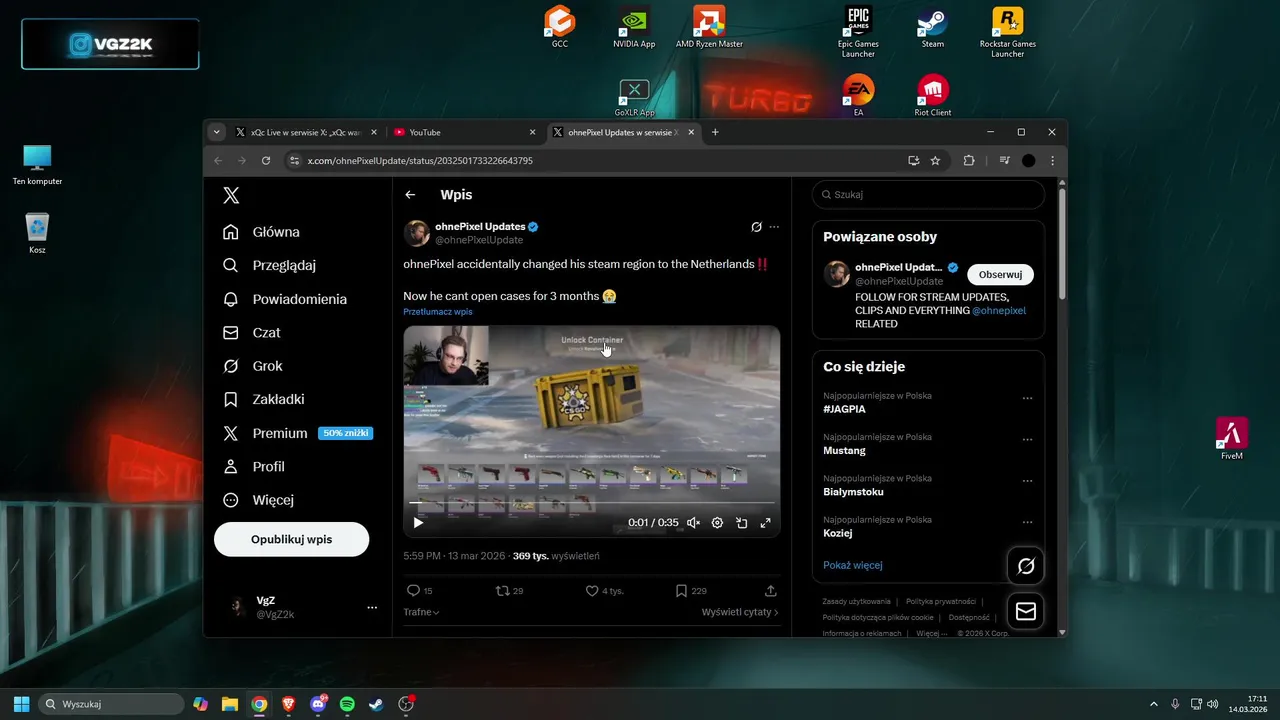
Task: Open more options for the Białymstoku trend
Action: [x=1027, y=481]
